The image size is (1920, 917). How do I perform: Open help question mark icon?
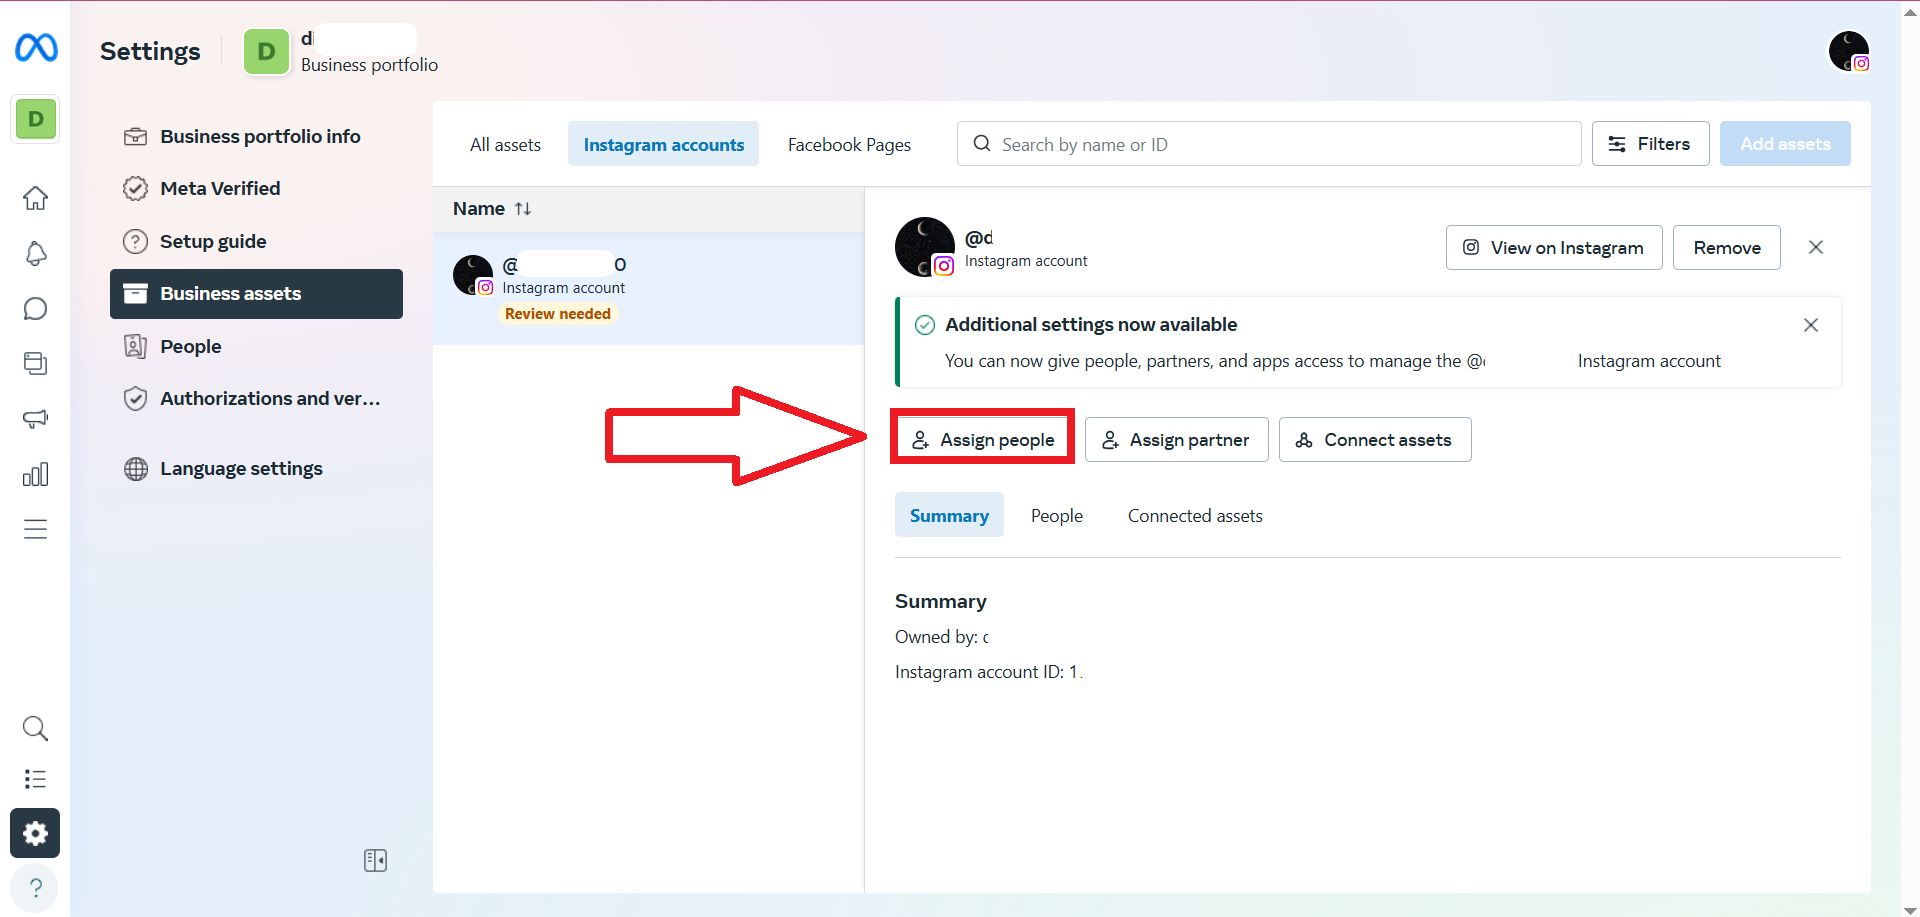pyautogui.click(x=35, y=888)
